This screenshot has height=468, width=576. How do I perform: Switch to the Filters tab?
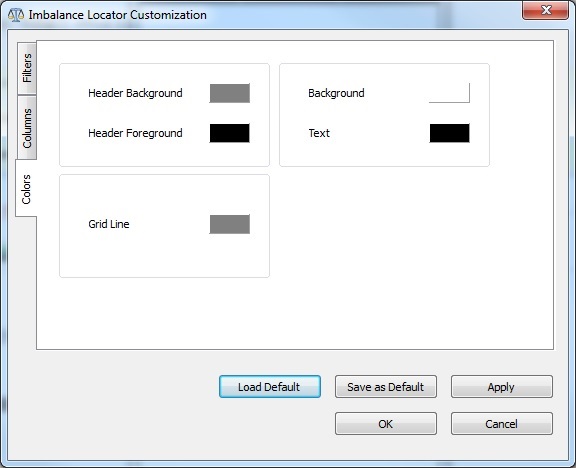[26, 68]
